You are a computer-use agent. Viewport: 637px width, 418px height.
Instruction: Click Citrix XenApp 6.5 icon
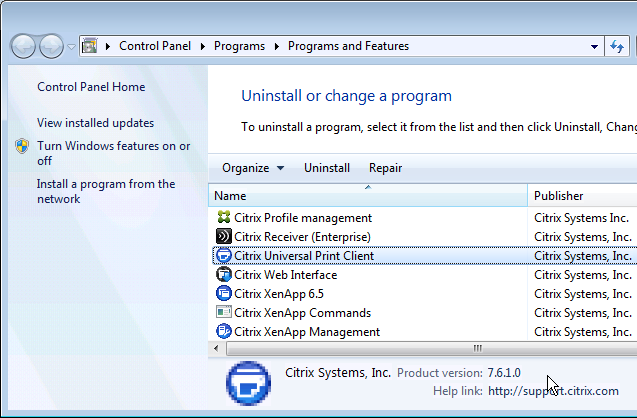click(x=223, y=293)
